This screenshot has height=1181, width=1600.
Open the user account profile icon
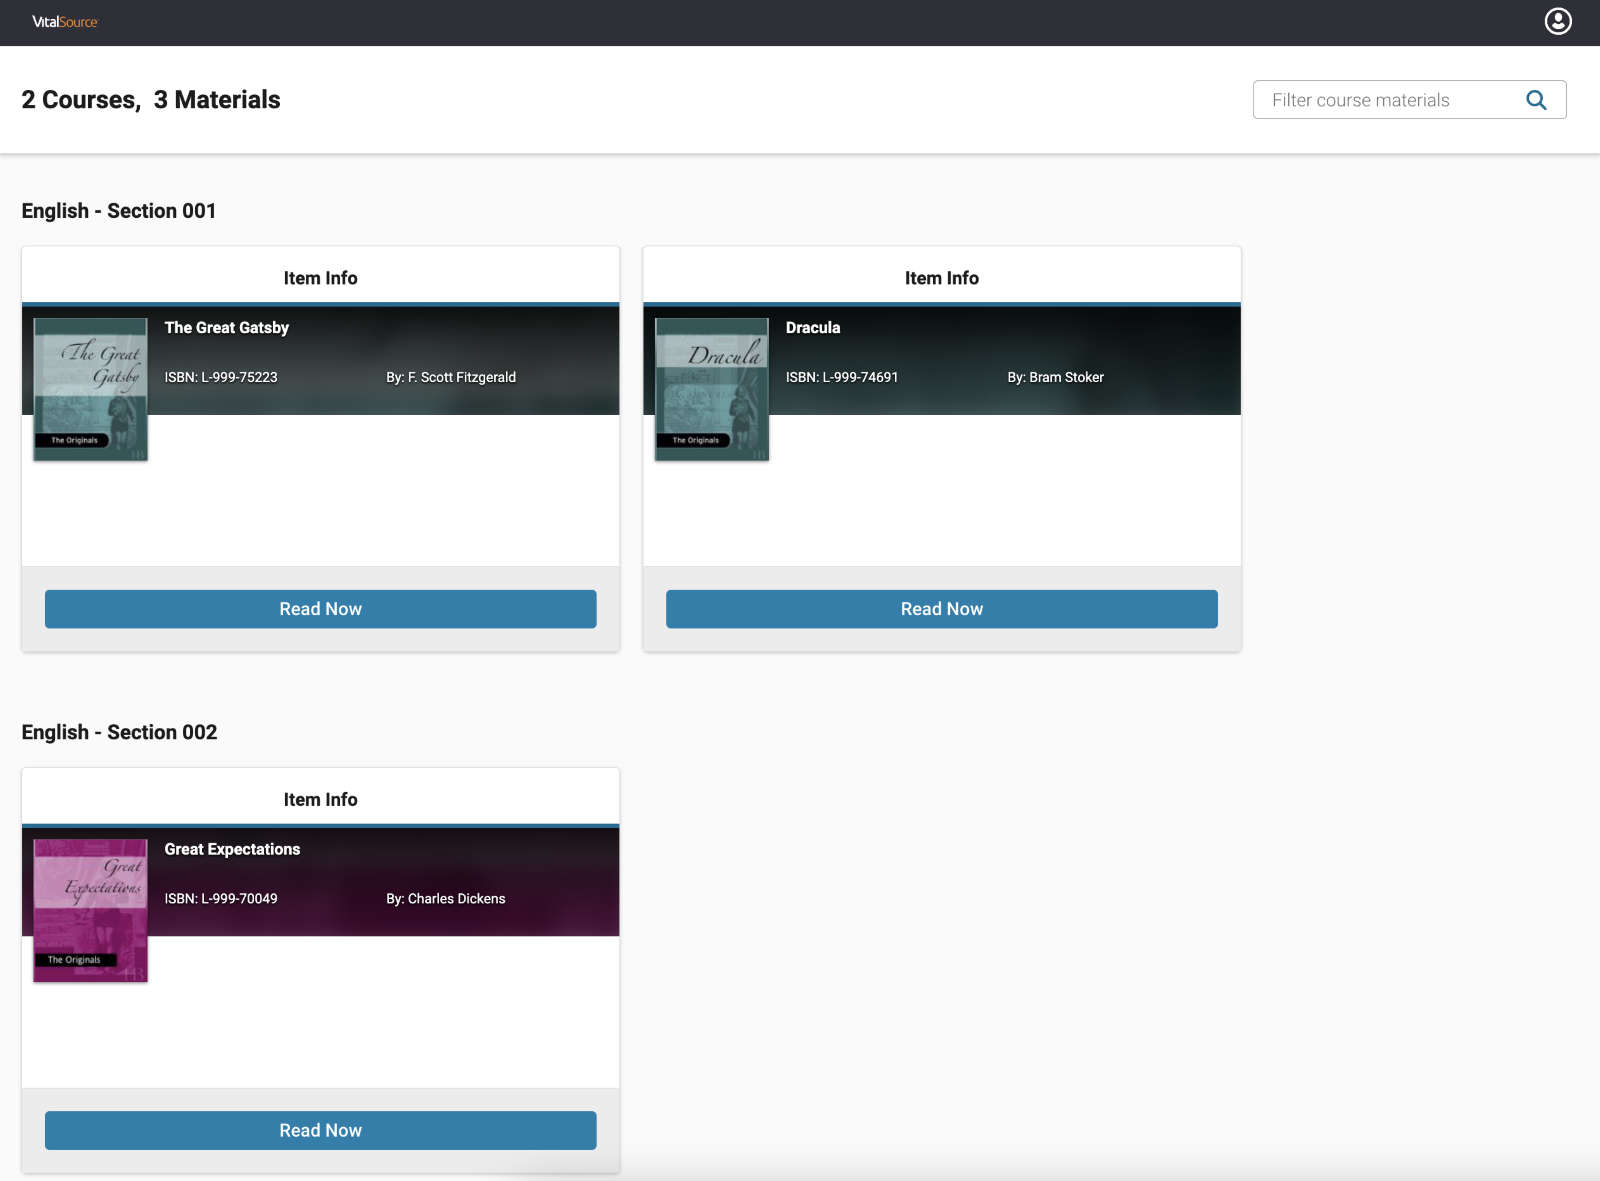(x=1558, y=21)
